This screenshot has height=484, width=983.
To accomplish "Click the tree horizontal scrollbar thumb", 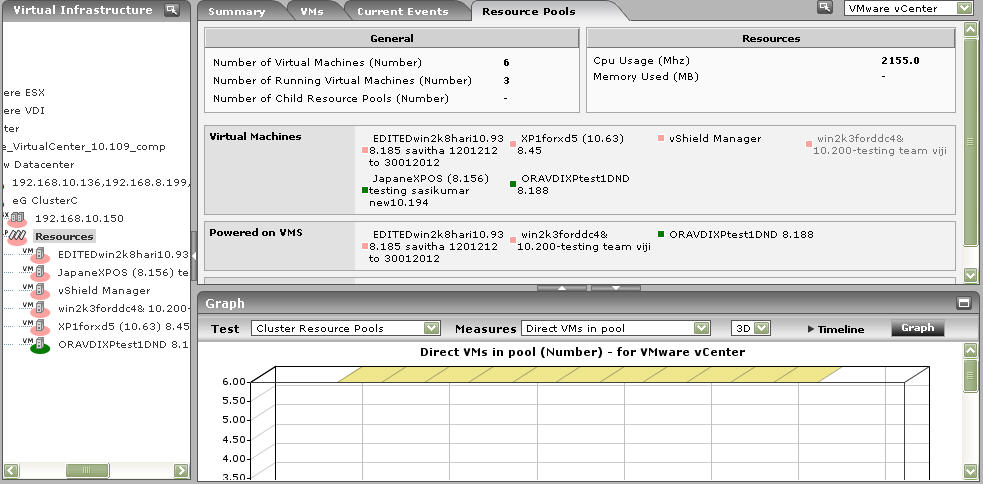I will tap(87, 470).
